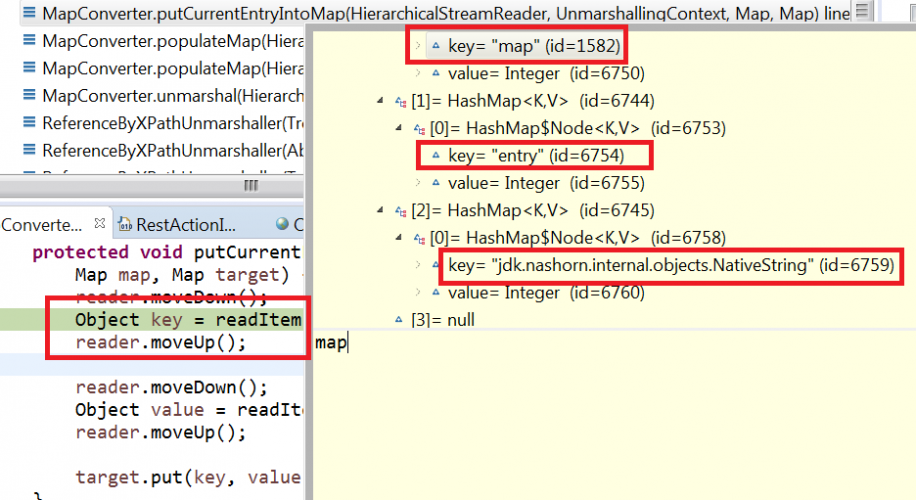Image resolution: width=916 pixels, height=500 pixels.
Task: Click the horizontal scrollbar under the stack list
Action: pyautogui.click(x=150, y=186)
